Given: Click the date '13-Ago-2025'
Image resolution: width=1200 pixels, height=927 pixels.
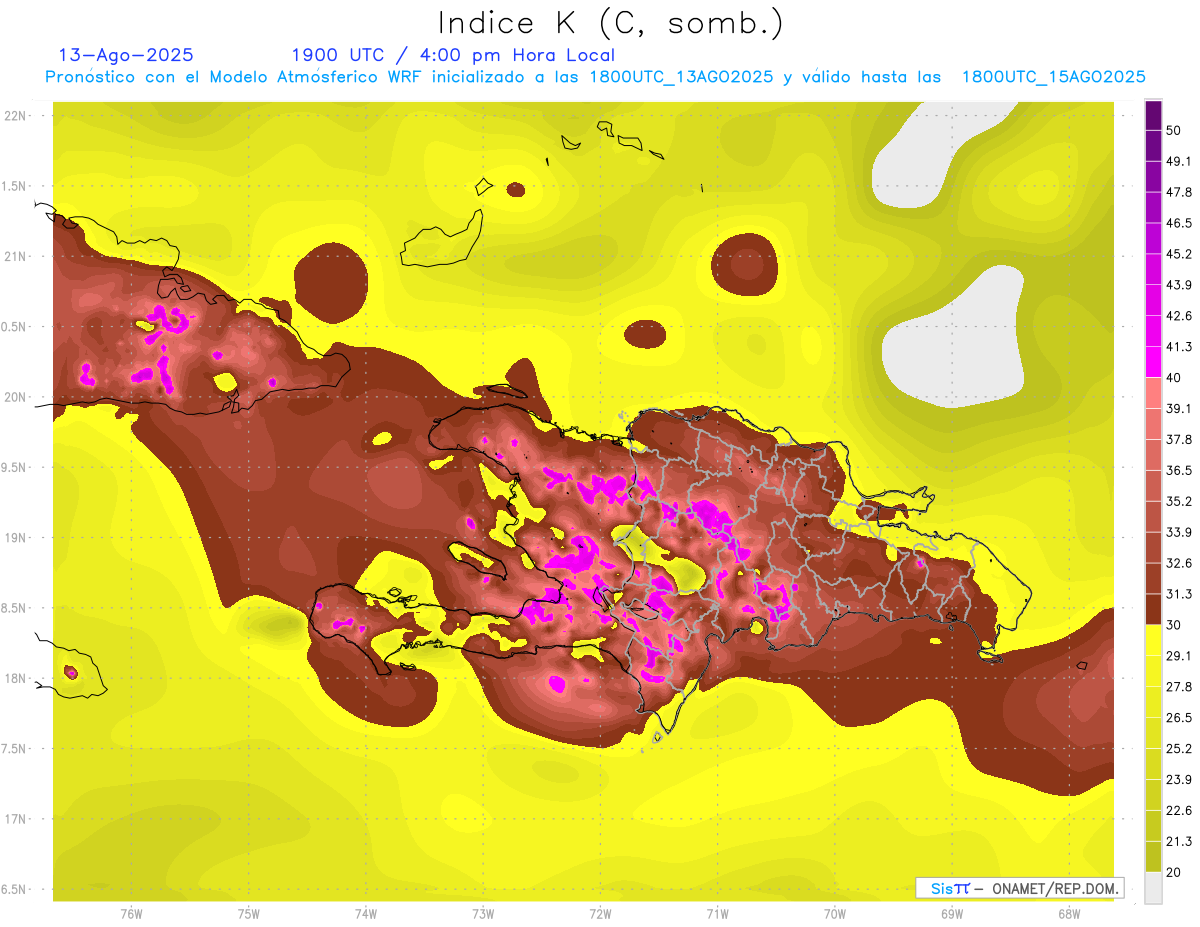Looking at the screenshot, I should click(x=126, y=55).
